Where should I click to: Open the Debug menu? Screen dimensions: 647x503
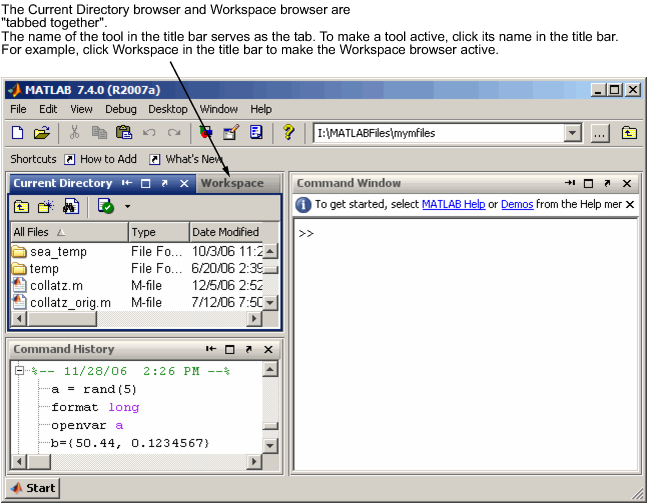pyautogui.click(x=121, y=109)
